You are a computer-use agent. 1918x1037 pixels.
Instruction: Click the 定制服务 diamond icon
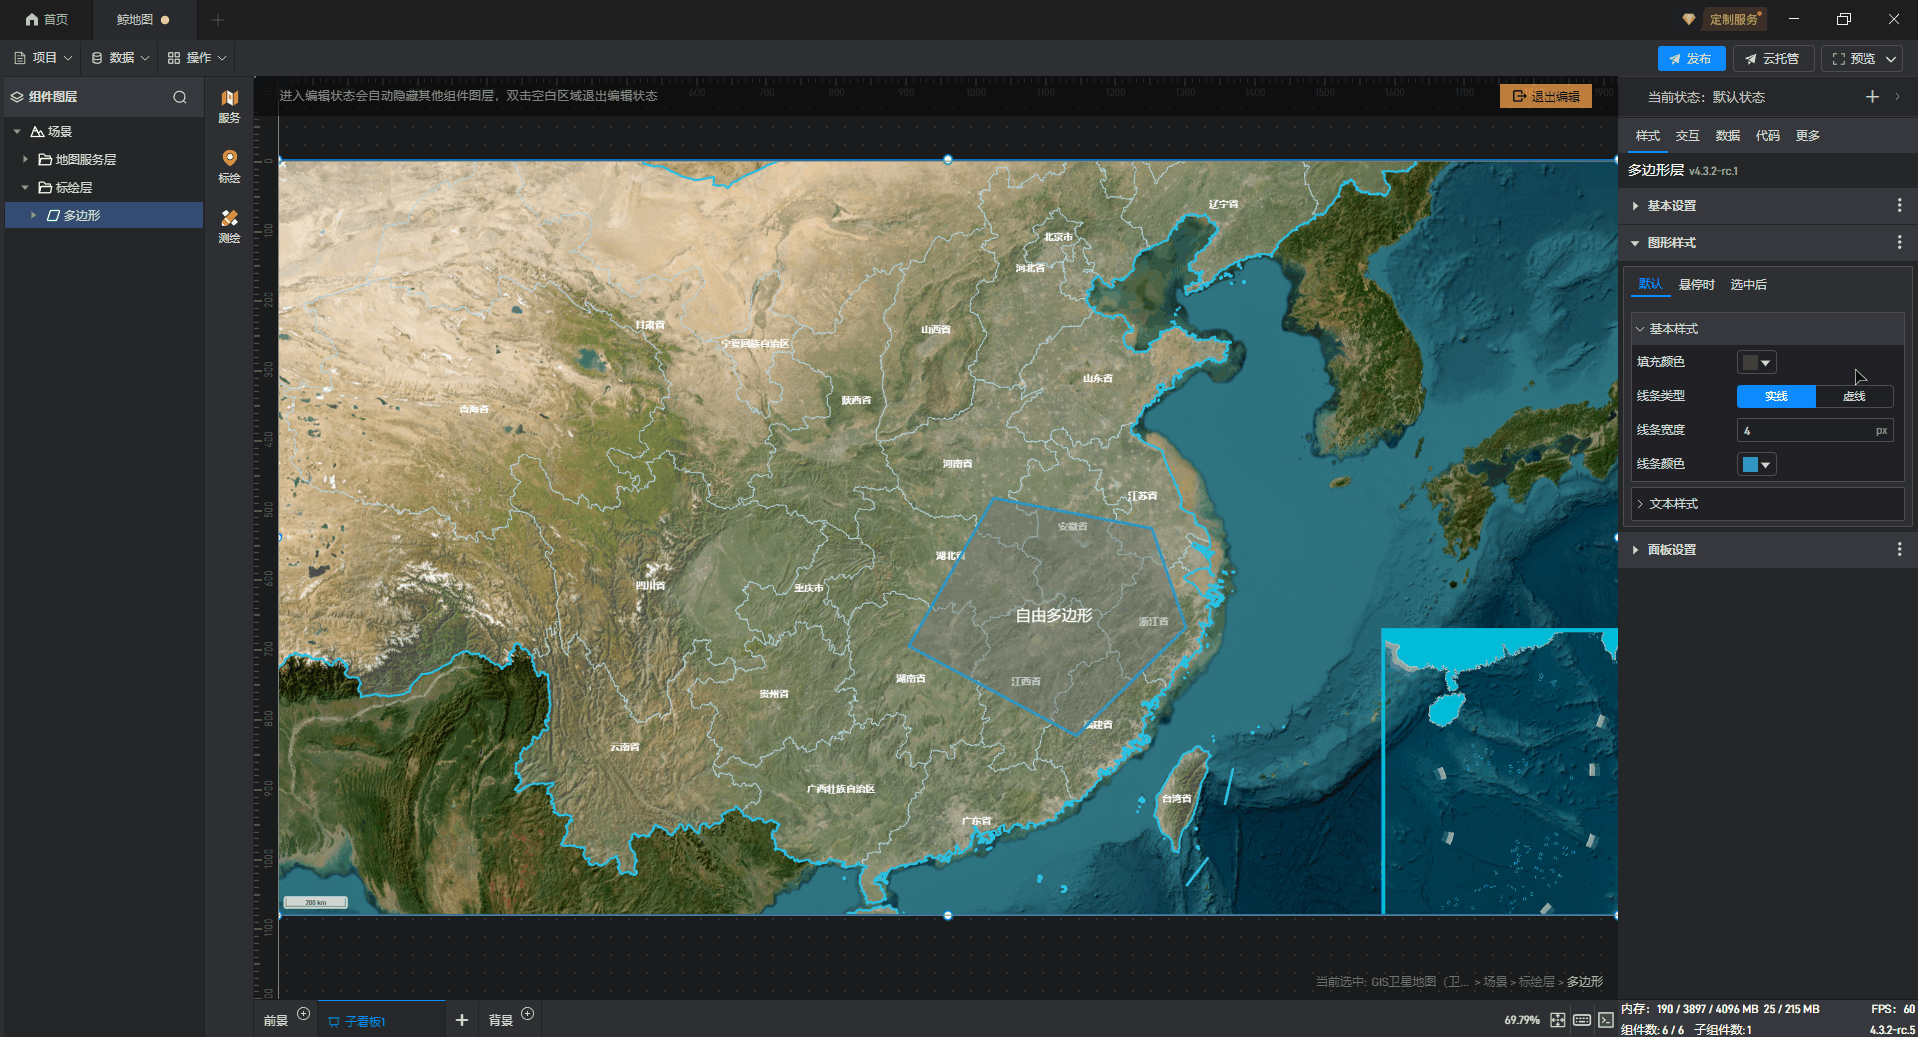click(1689, 19)
